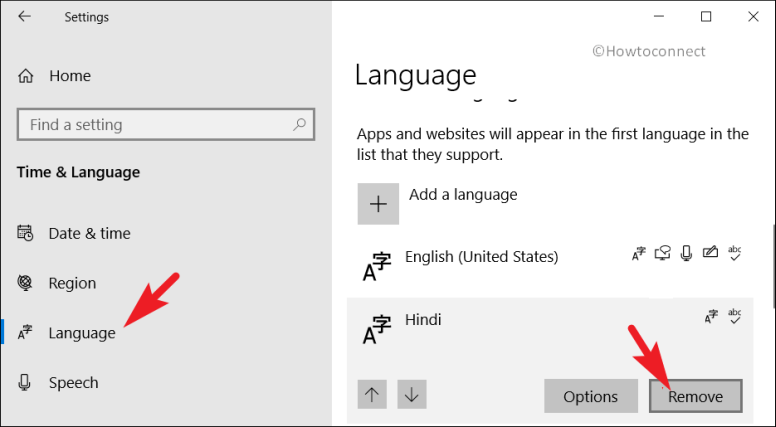Move Hindi down in the language list
This screenshot has width=776, height=427.
pyautogui.click(x=411, y=395)
